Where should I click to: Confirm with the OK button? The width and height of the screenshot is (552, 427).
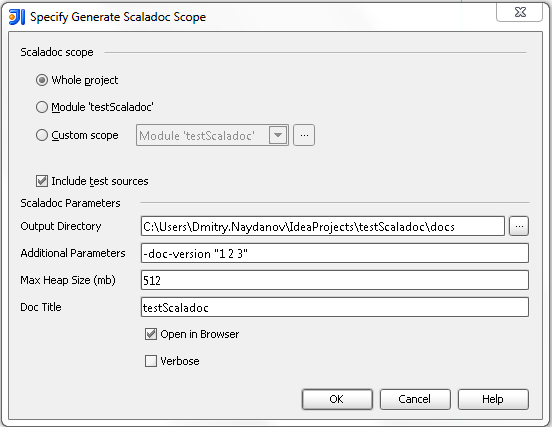[337, 399]
